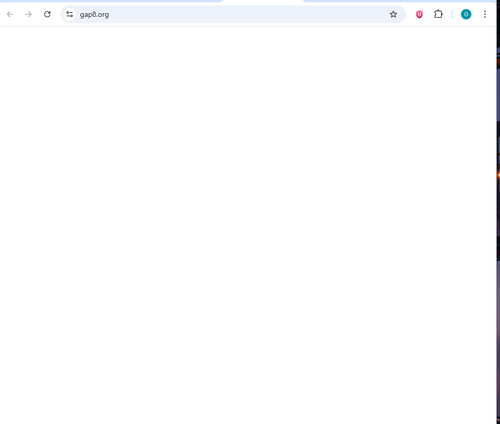Open the Extensions puzzle menu
The image size is (500, 424).
click(438, 14)
